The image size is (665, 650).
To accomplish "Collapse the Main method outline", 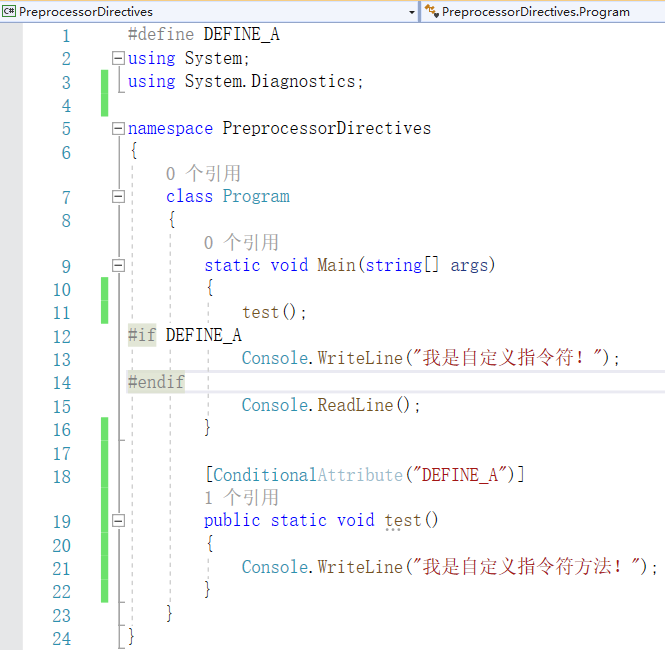I will (x=118, y=266).
